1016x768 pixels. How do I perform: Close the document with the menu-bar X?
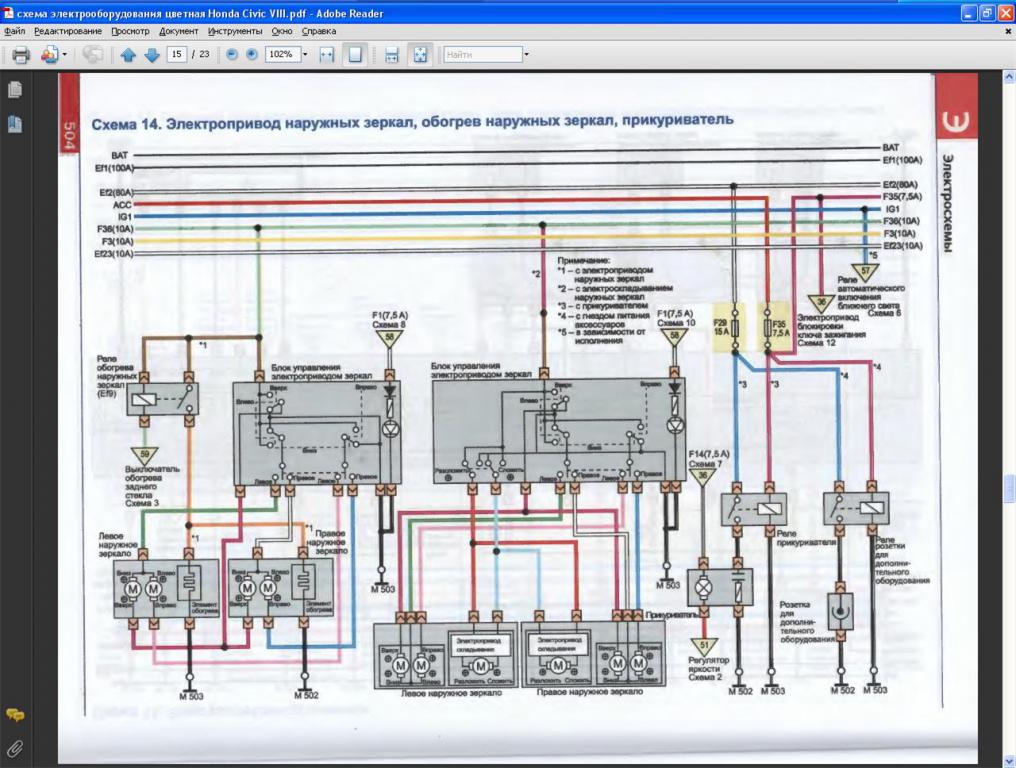[1008, 31]
